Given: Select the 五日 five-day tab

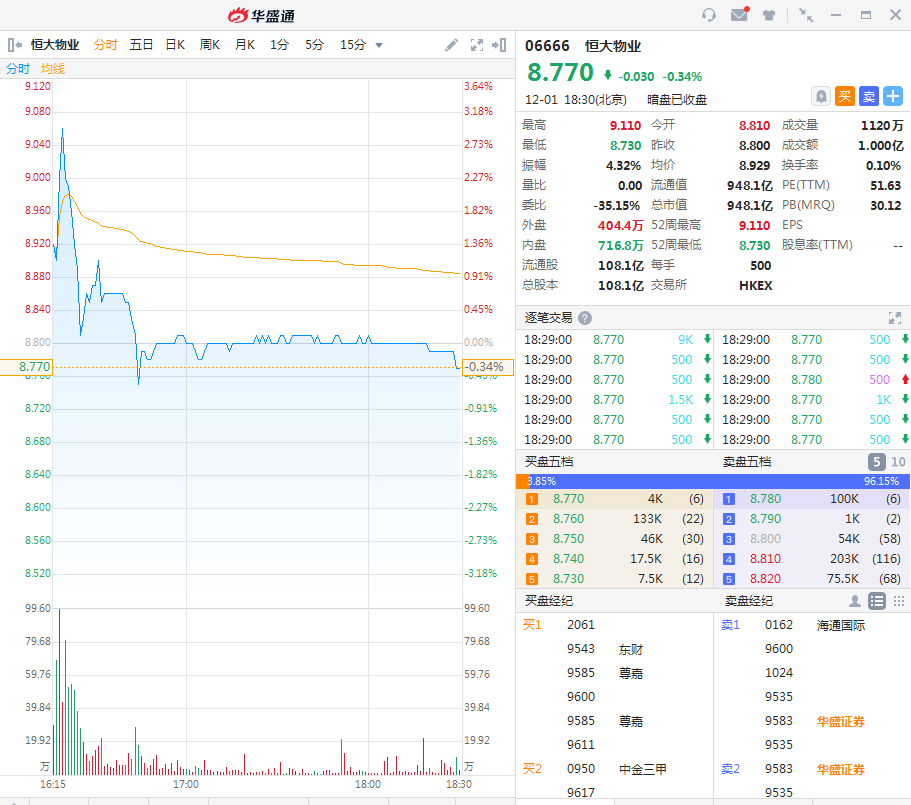Looking at the screenshot, I should click(x=141, y=45).
